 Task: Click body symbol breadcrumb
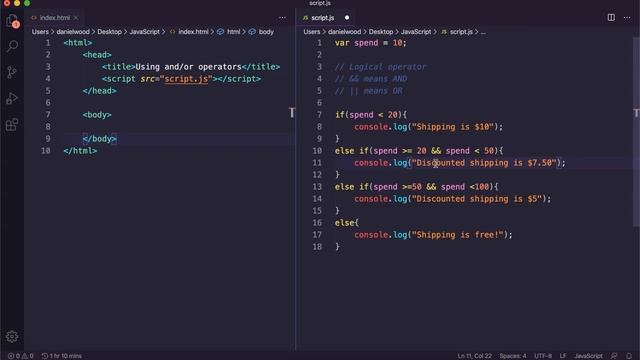coord(261,31)
